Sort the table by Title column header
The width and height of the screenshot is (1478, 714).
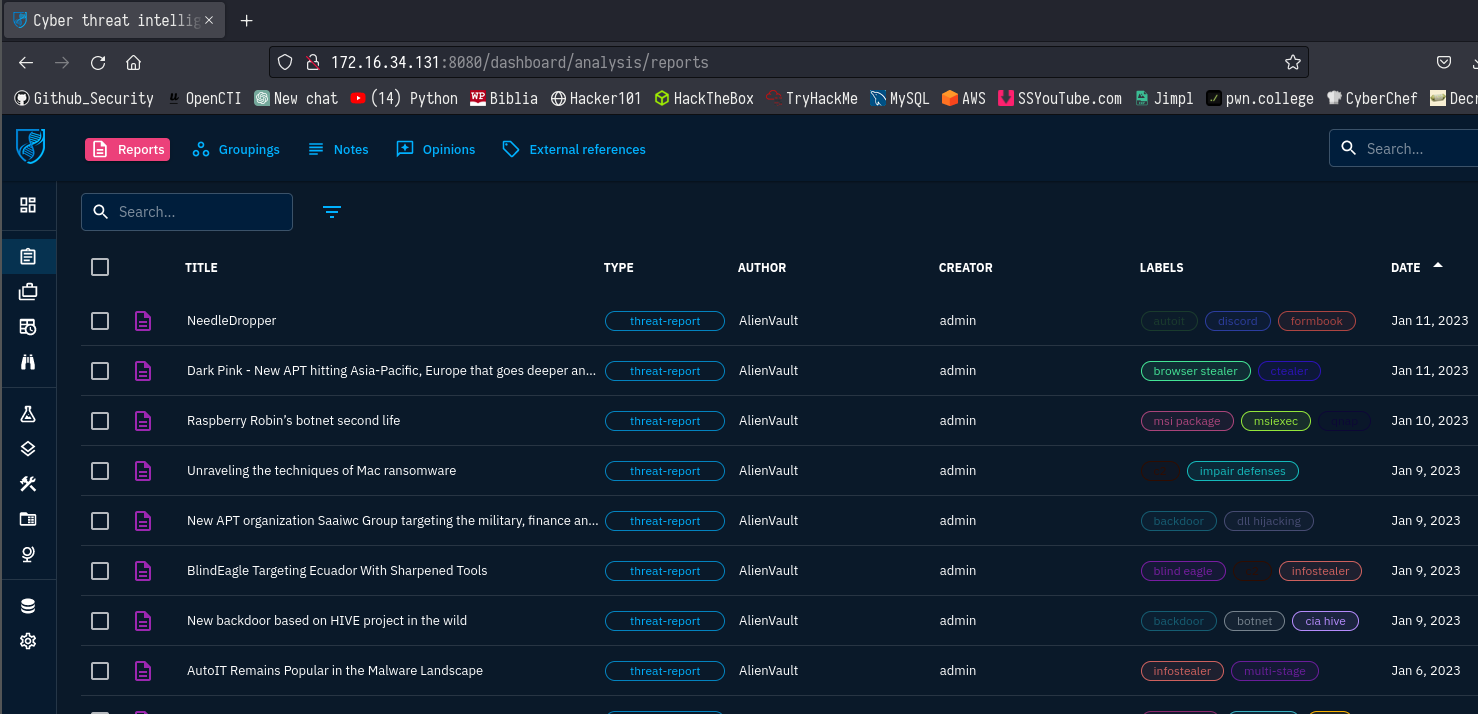point(201,268)
